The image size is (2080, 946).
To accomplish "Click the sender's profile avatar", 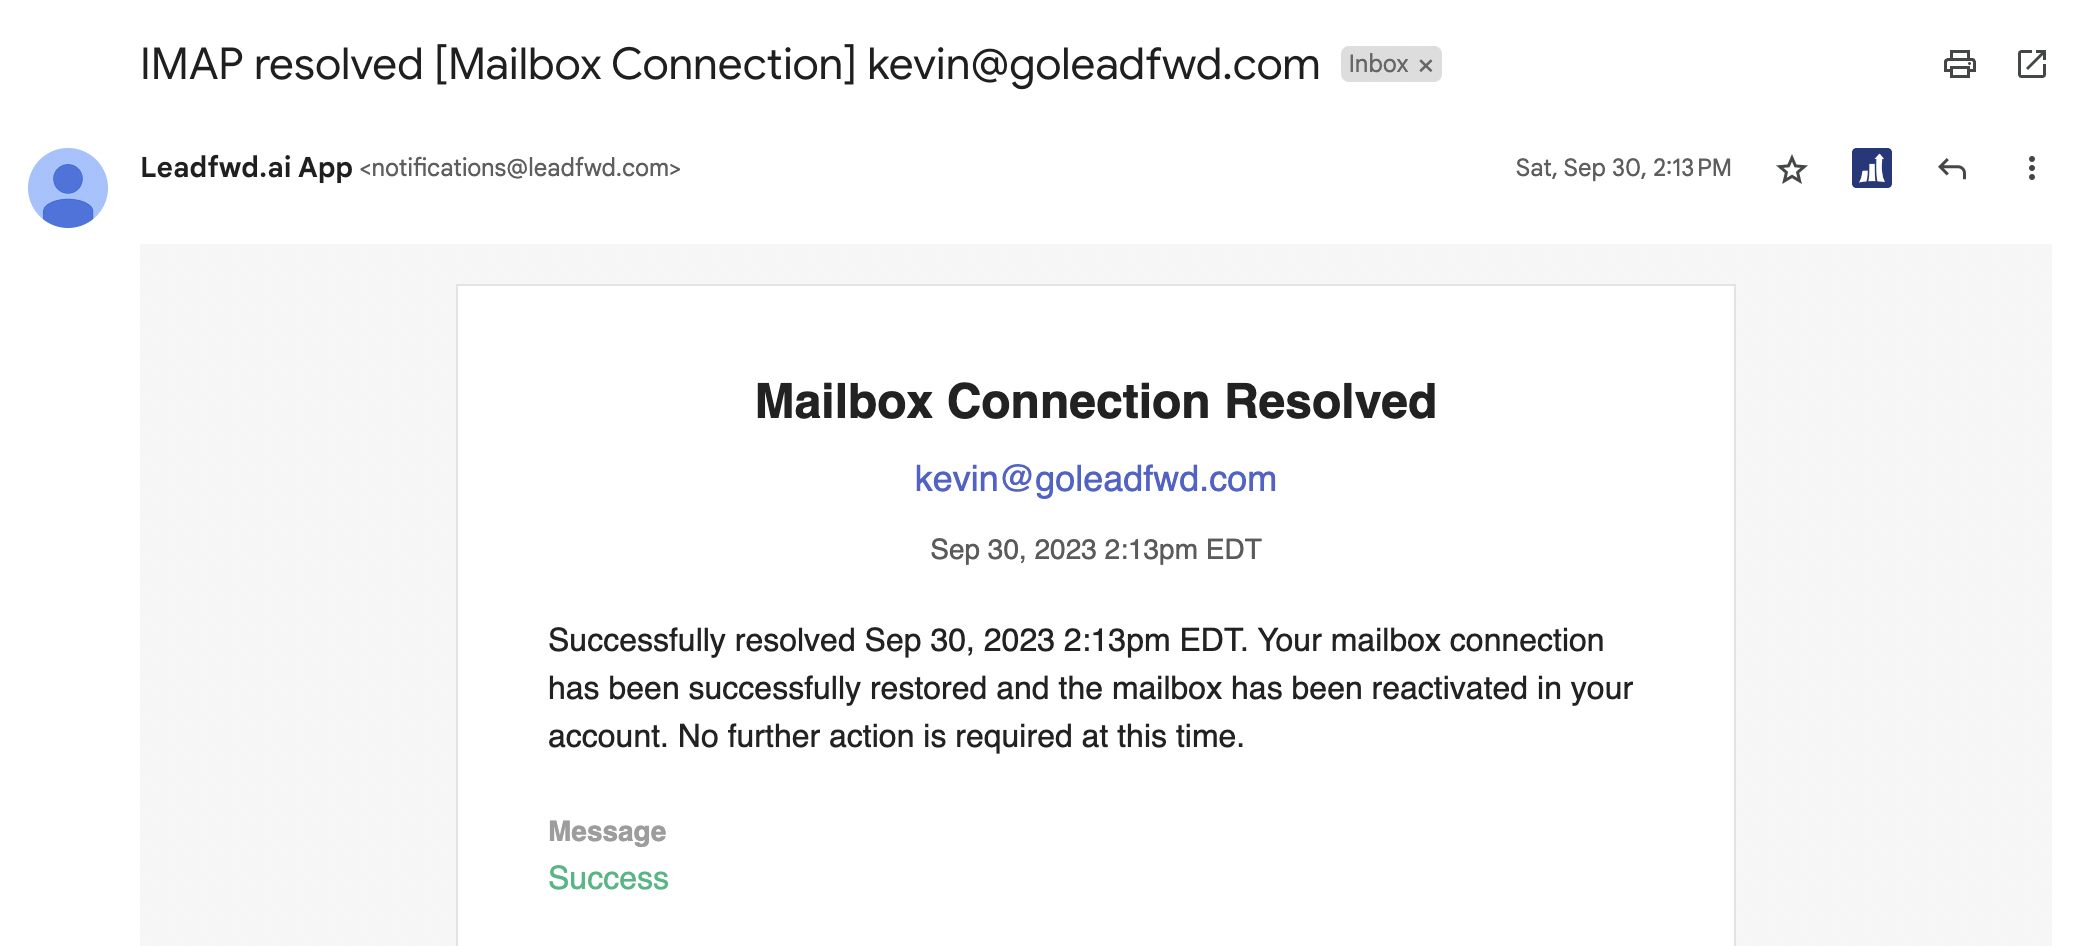I will click(68, 188).
